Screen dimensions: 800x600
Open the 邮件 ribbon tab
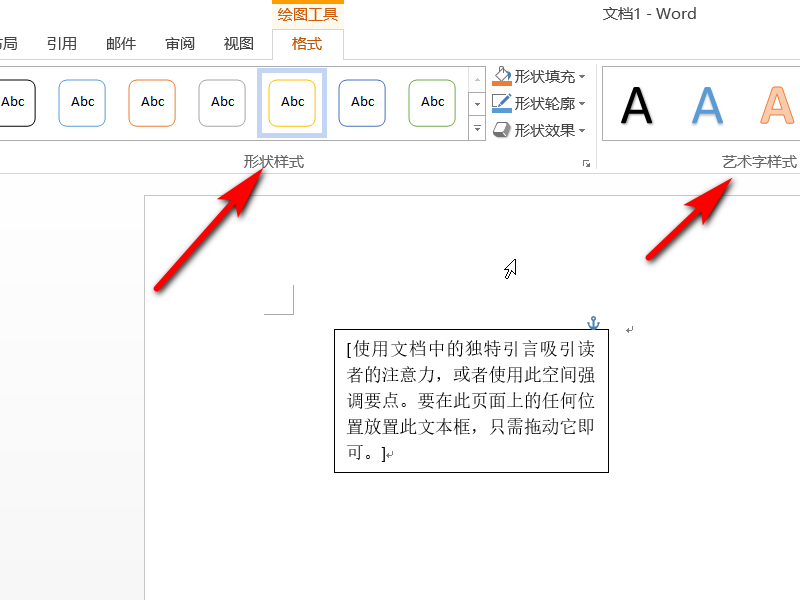pos(121,44)
